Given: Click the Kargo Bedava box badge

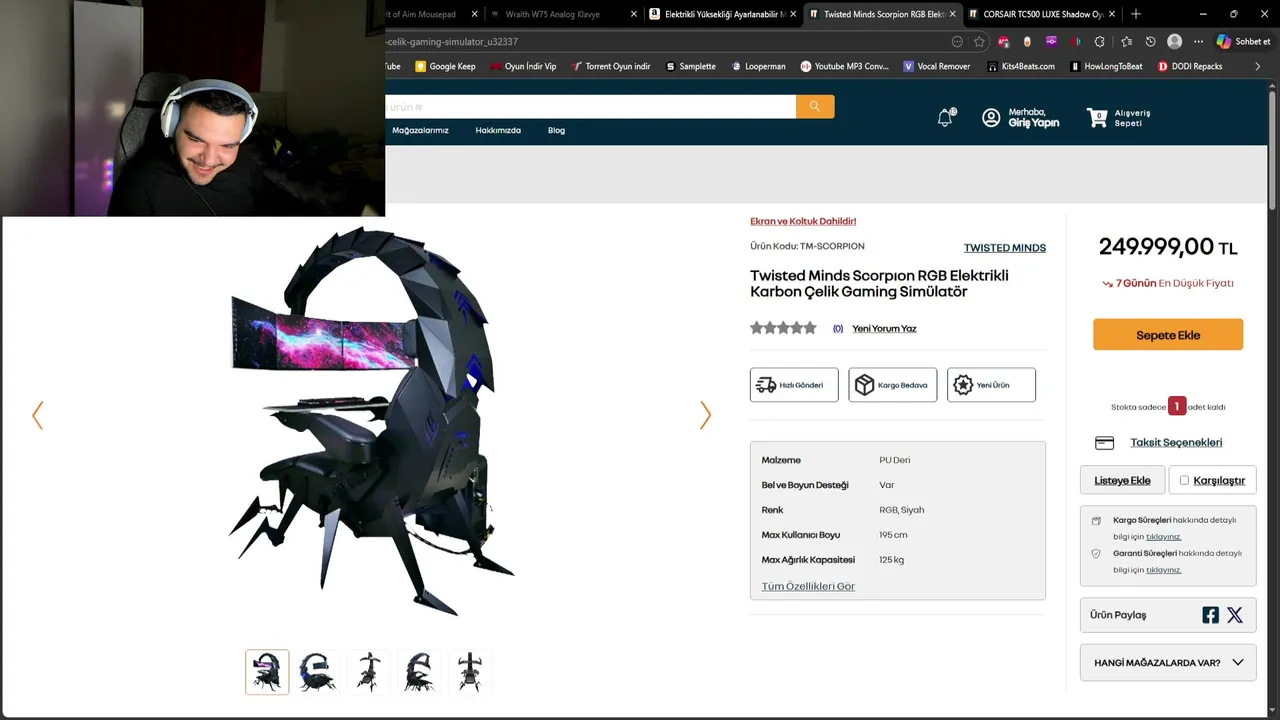Looking at the screenshot, I should pos(893,385).
